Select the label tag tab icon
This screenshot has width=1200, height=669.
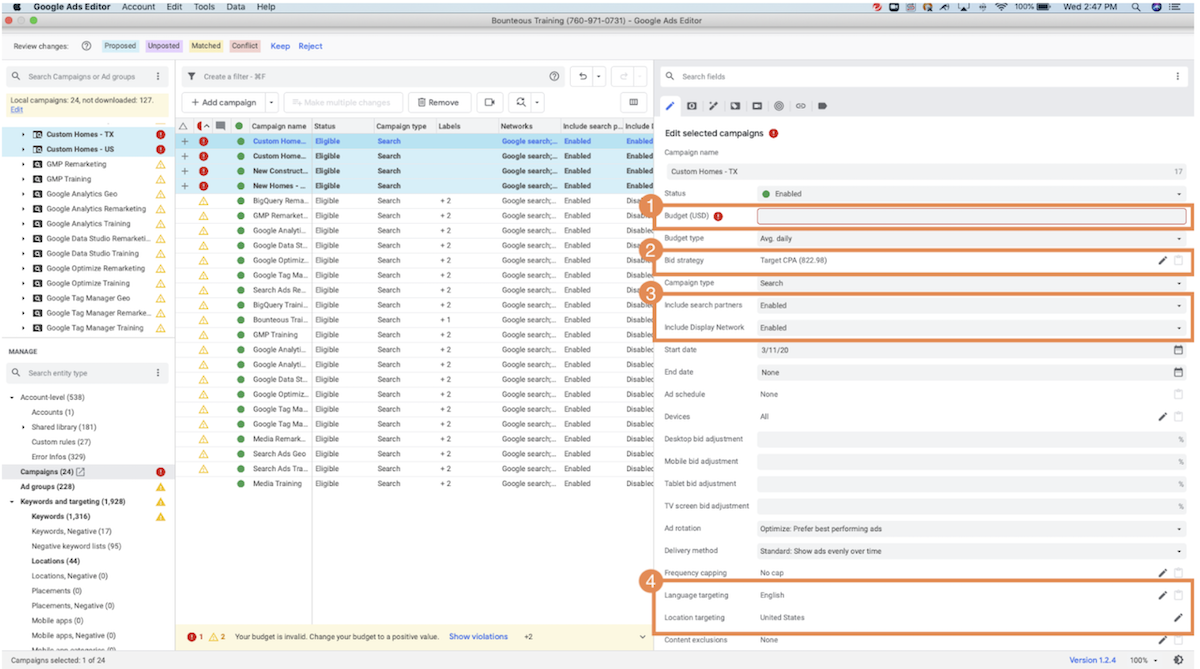pos(822,106)
